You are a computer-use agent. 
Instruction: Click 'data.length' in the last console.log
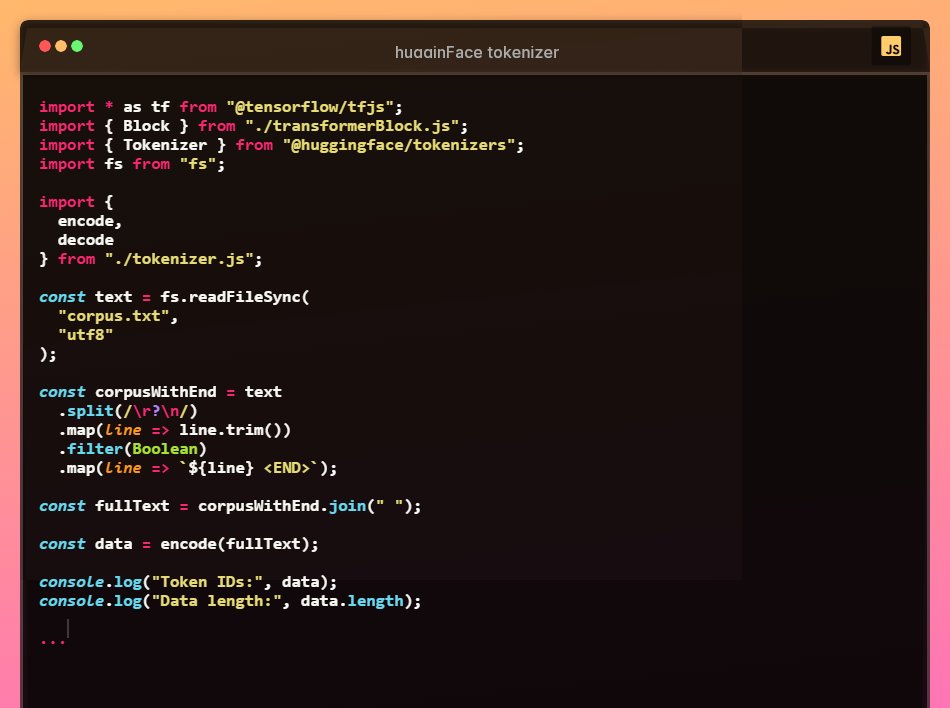tap(351, 601)
